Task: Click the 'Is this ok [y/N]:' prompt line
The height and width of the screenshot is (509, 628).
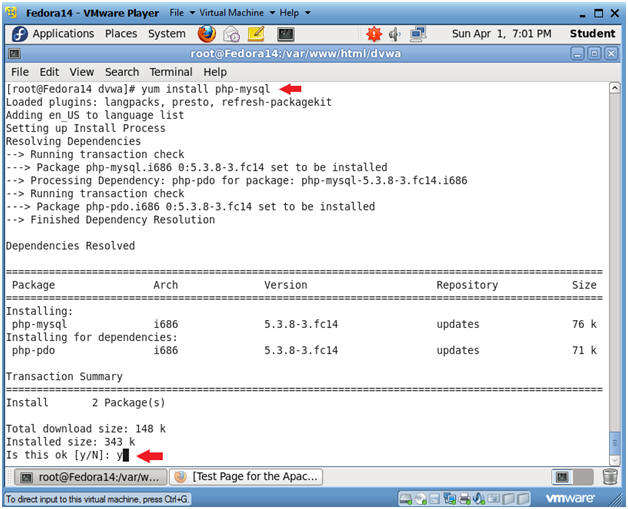Action: click(67, 455)
